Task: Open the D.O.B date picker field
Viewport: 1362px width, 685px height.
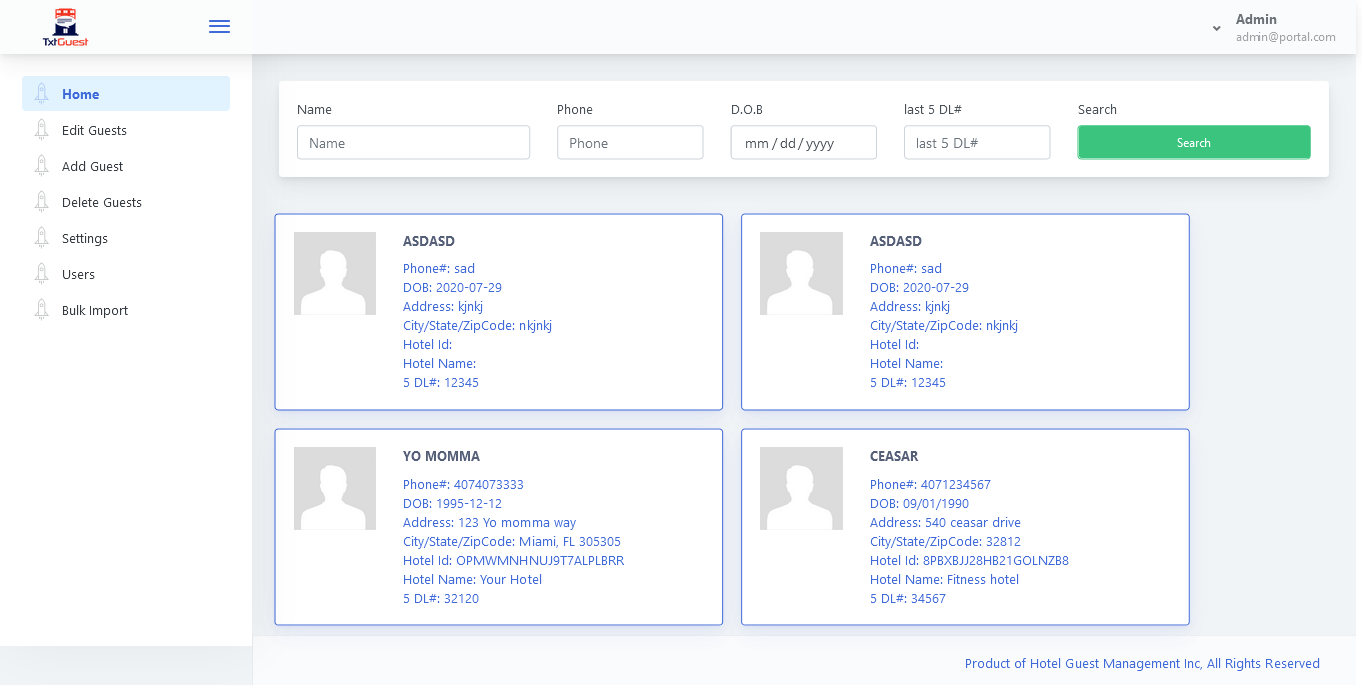Action: tap(803, 143)
